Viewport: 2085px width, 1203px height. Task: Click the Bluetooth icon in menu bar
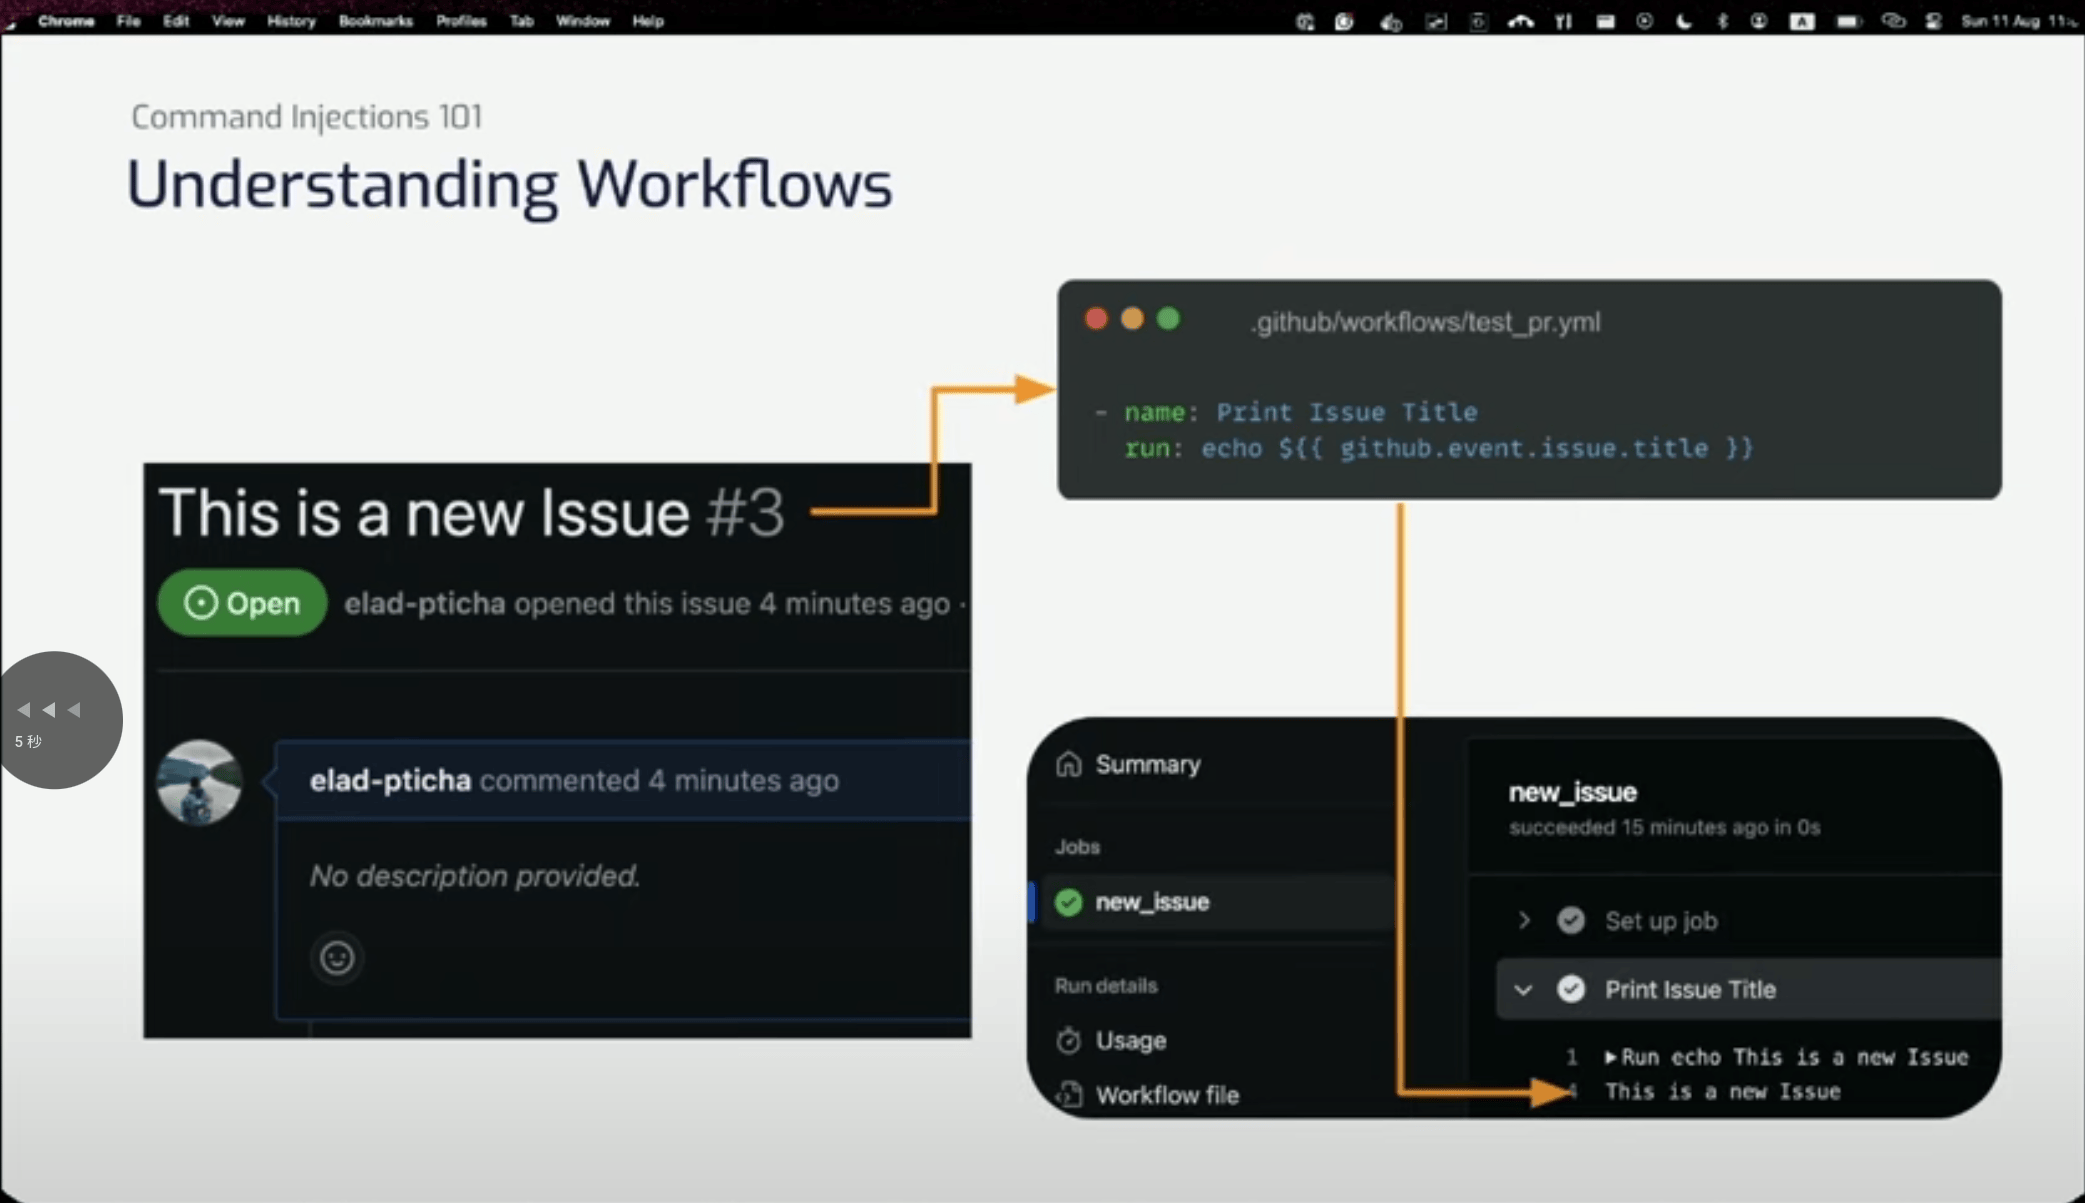[1722, 21]
